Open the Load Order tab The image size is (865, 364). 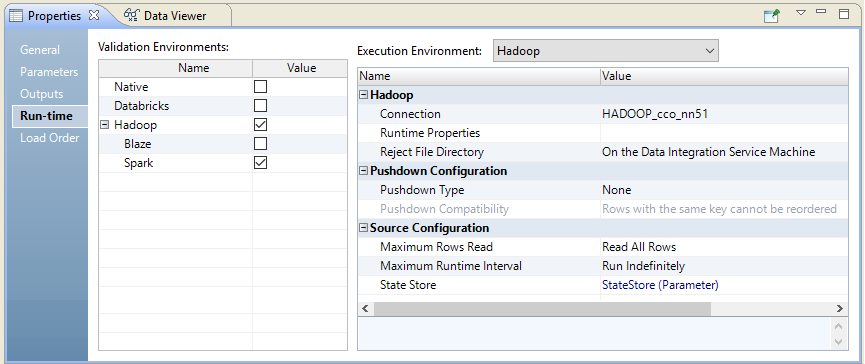pyautogui.click(x=50, y=138)
